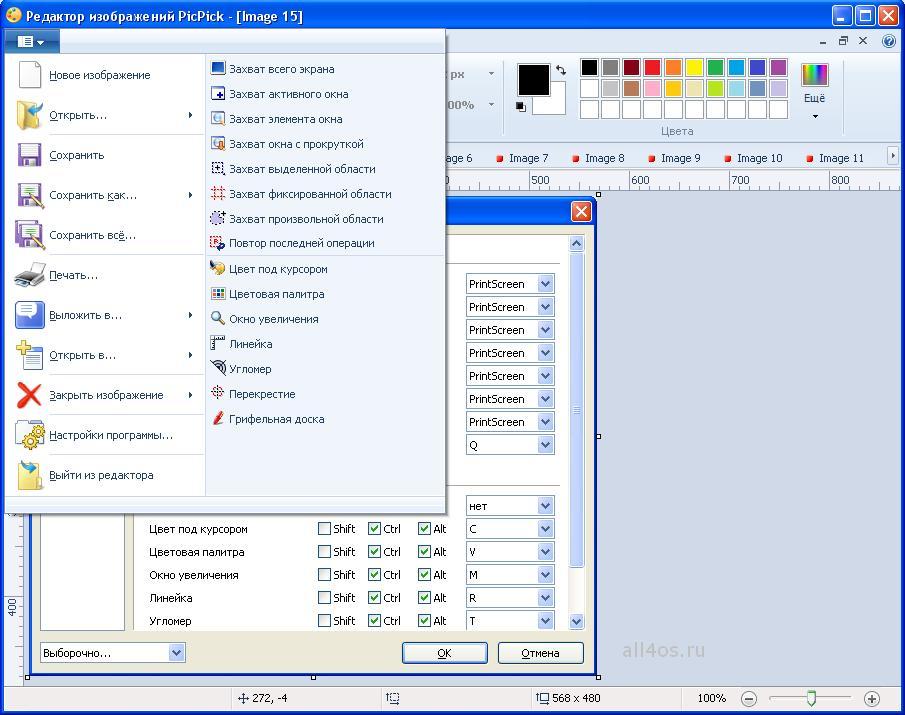
Task: Click Выложить в… in the menu
Action: pos(105,315)
